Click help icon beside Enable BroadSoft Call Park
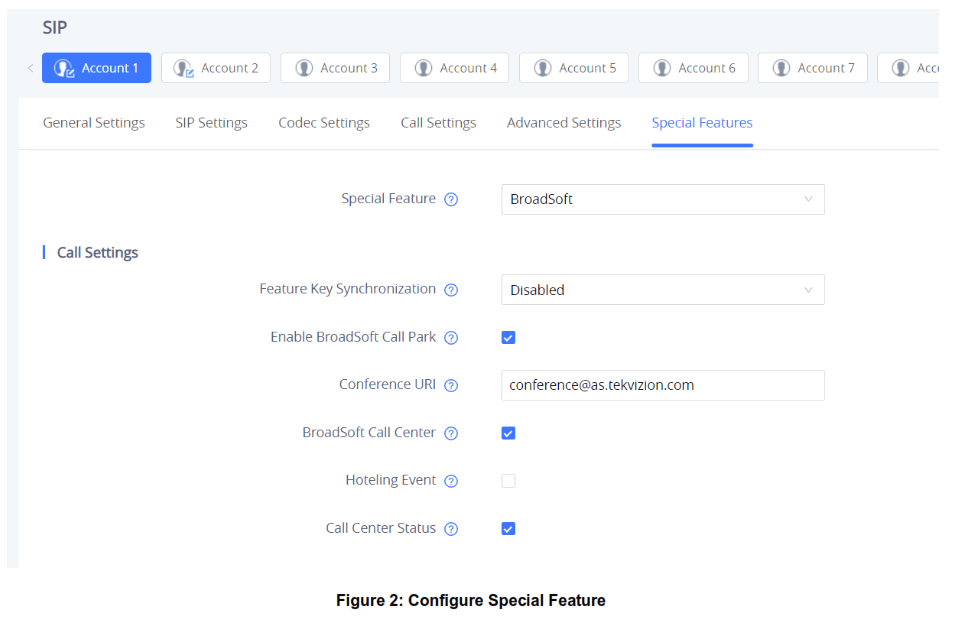The image size is (955, 621). (x=451, y=338)
